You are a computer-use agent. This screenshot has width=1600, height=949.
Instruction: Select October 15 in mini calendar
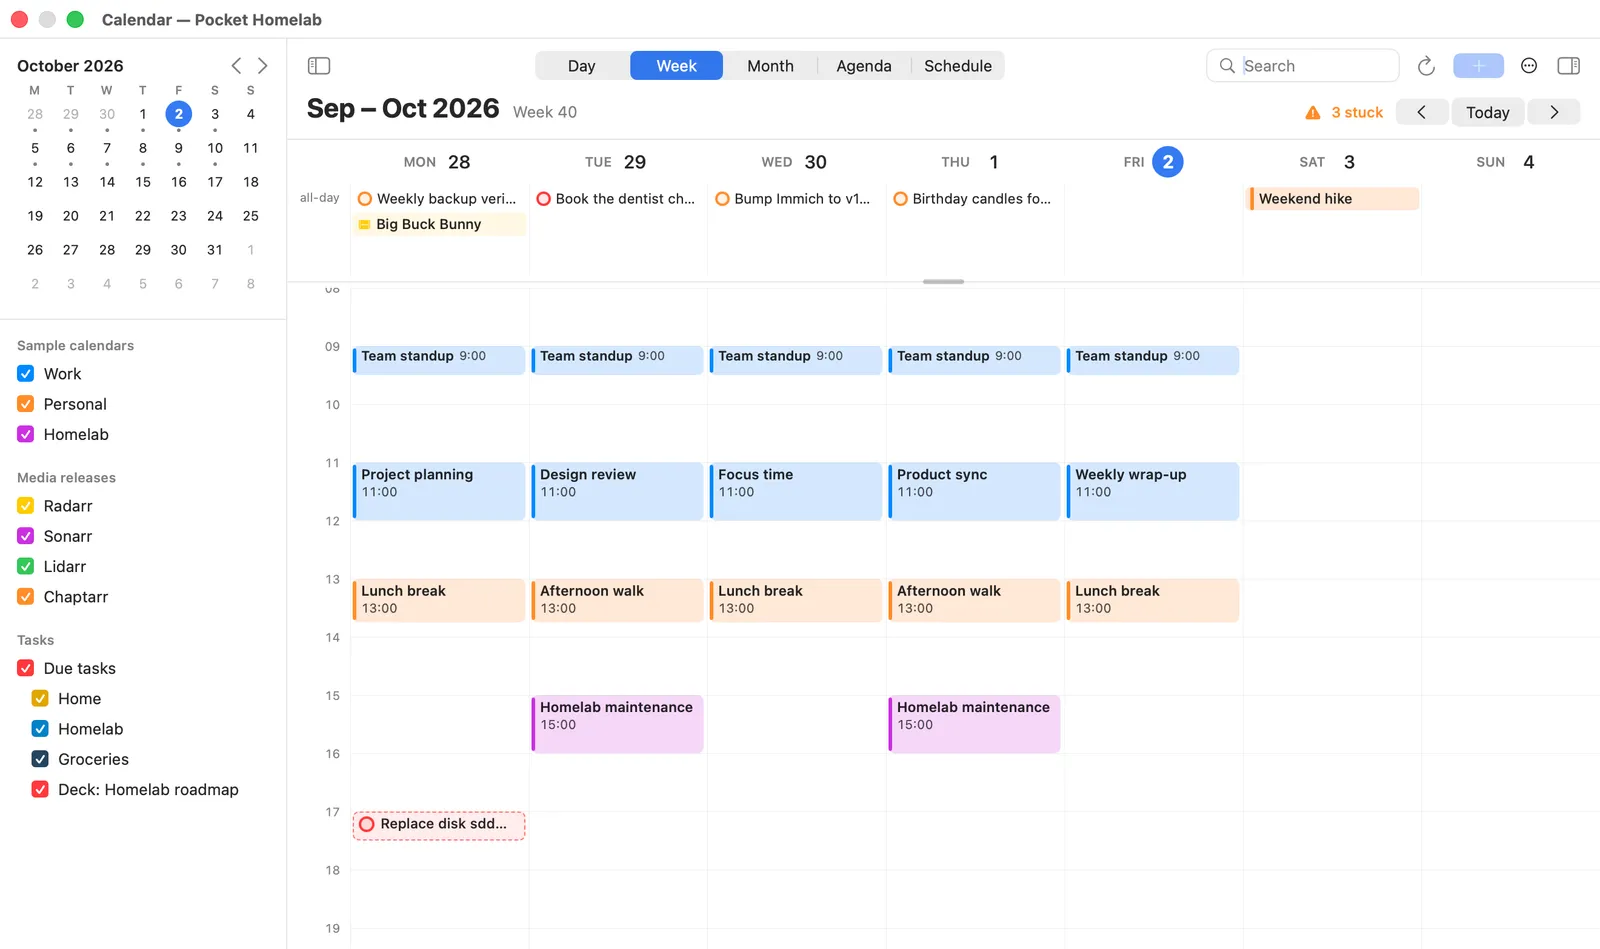point(143,182)
